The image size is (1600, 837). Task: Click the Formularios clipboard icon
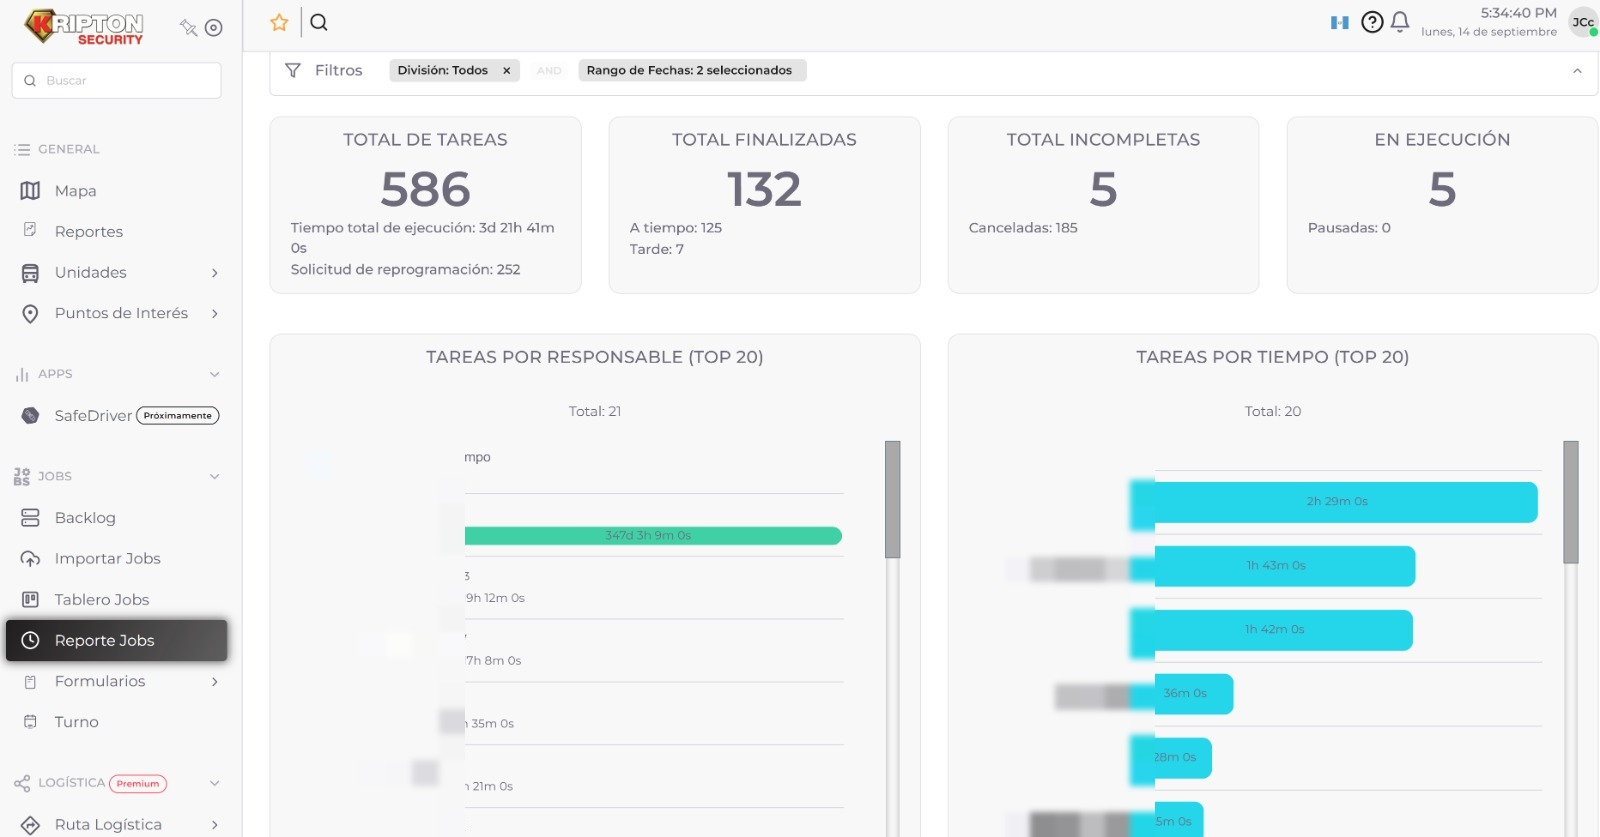point(30,682)
